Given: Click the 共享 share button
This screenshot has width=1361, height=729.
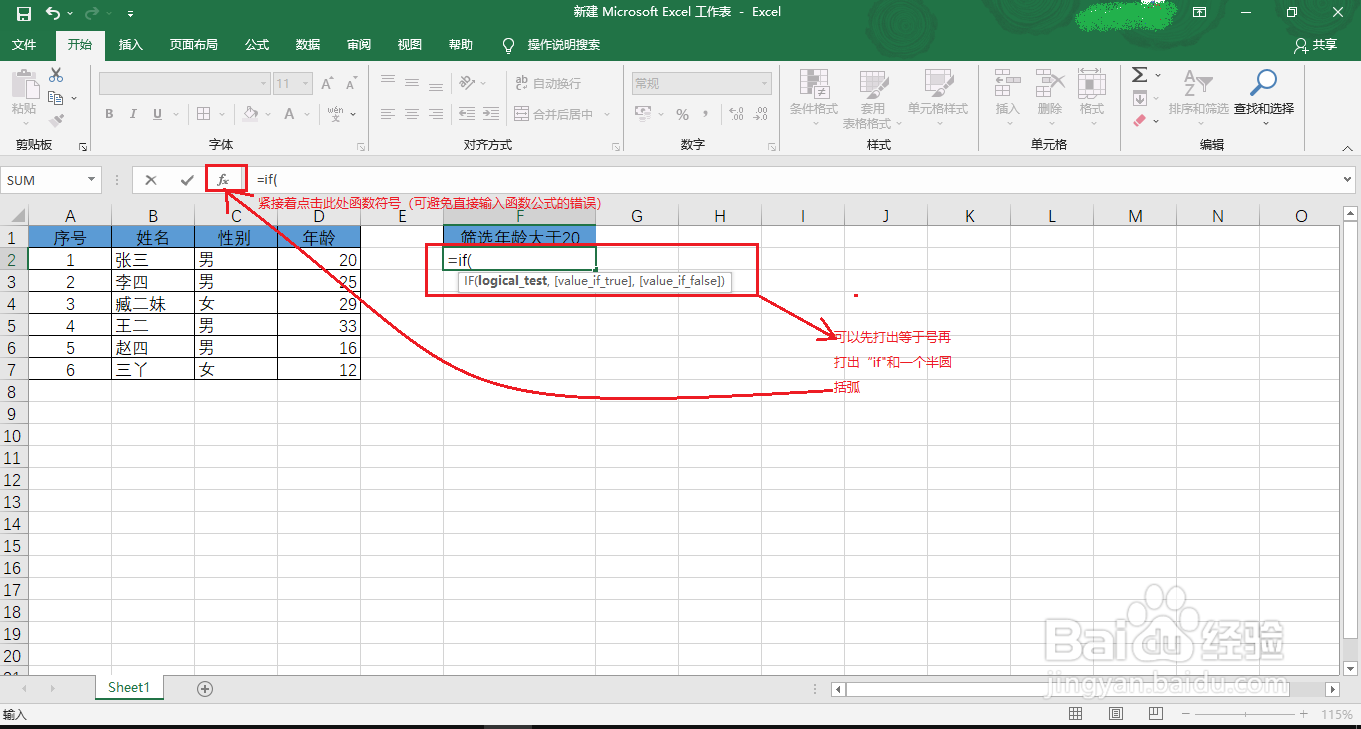Looking at the screenshot, I should tap(1315, 45).
